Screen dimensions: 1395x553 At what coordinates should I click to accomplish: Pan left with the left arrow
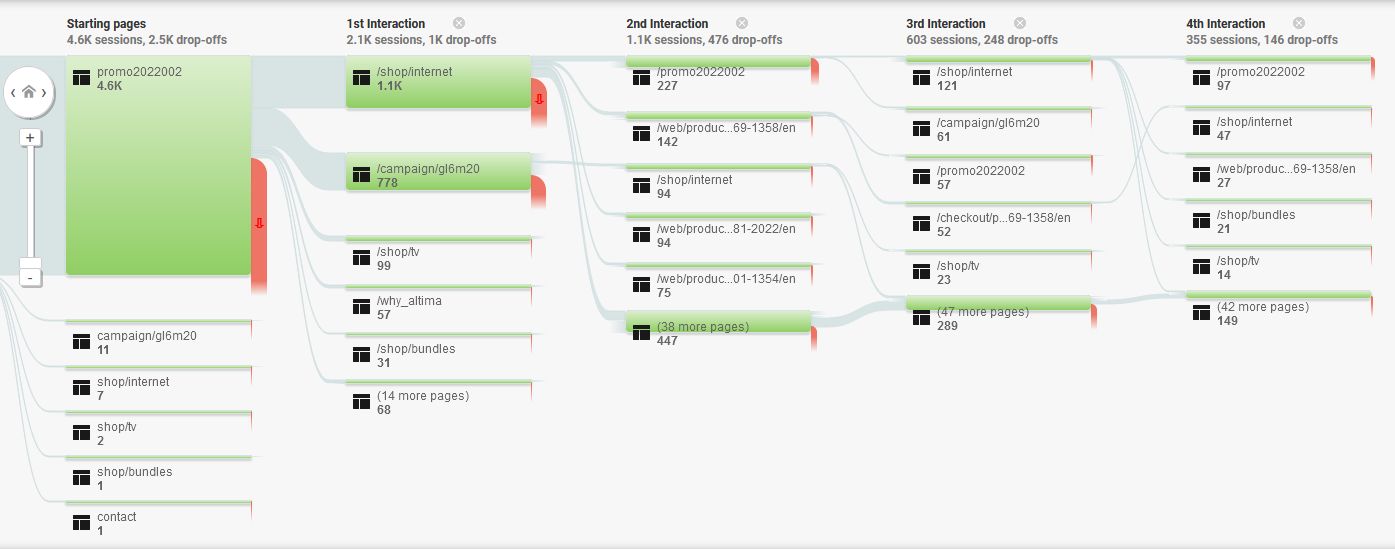point(12,92)
